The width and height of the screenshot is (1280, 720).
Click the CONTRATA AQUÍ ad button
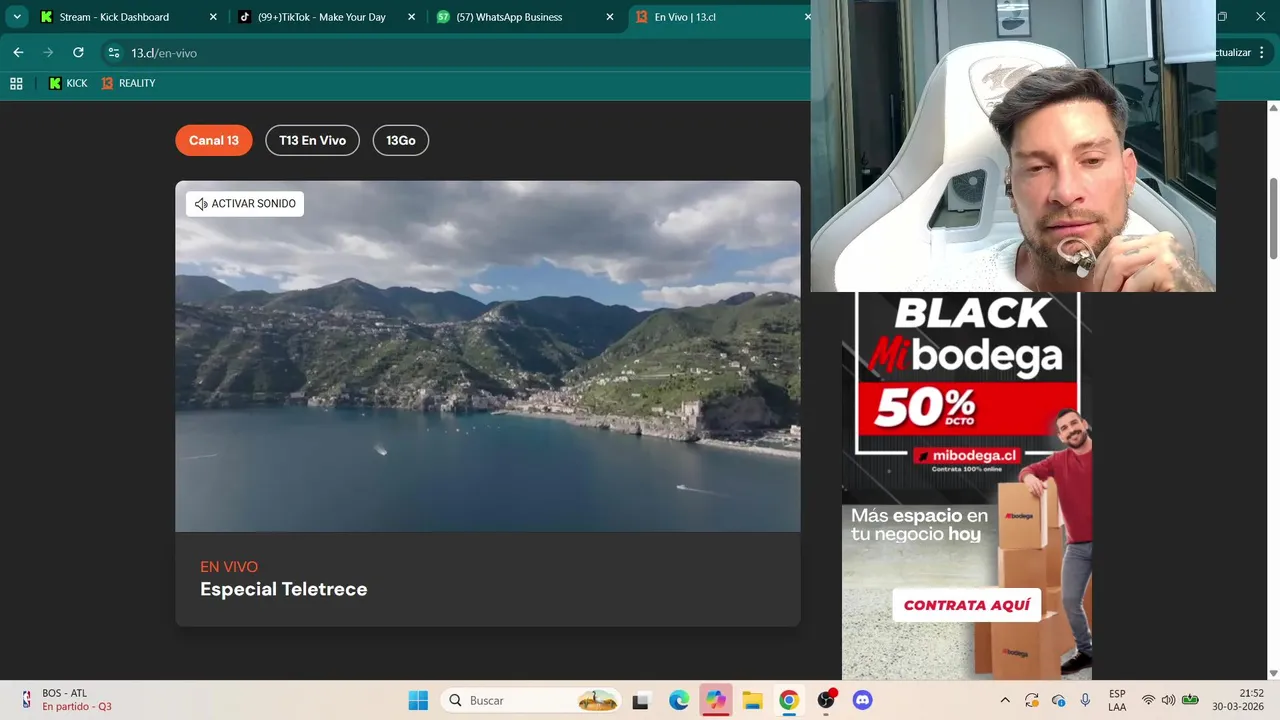967,605
